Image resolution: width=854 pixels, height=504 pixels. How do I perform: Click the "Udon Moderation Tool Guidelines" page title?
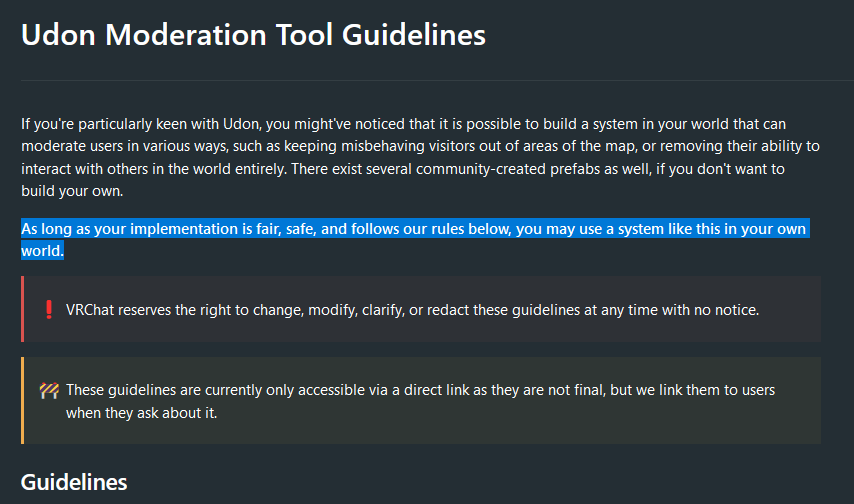tap(253, 35)
